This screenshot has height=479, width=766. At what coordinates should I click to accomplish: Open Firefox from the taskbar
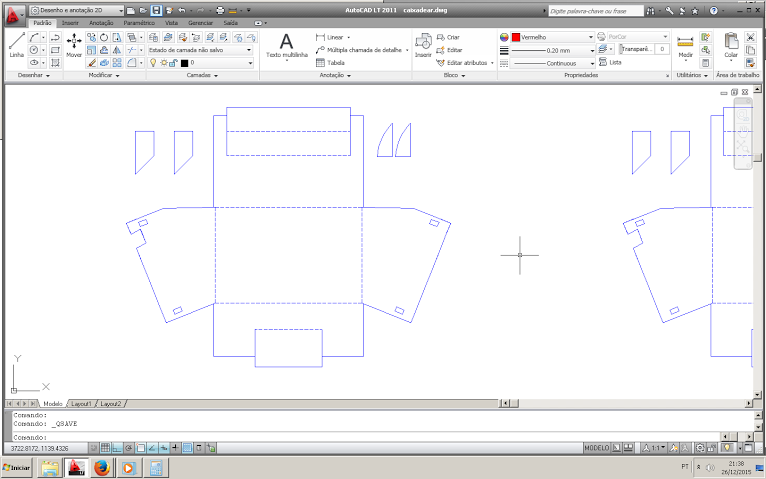click(102, 468)
